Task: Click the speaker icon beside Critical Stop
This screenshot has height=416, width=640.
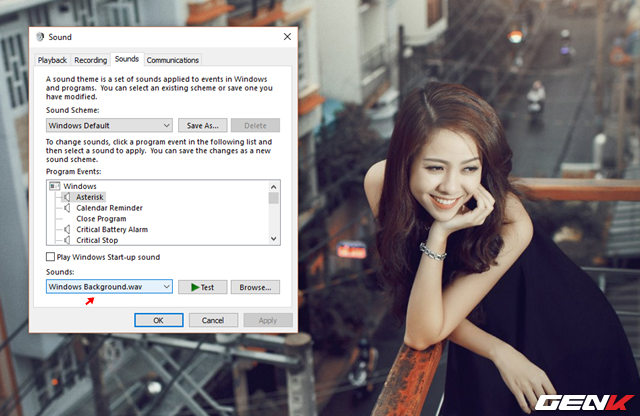Action: click(x=67, y=240)
